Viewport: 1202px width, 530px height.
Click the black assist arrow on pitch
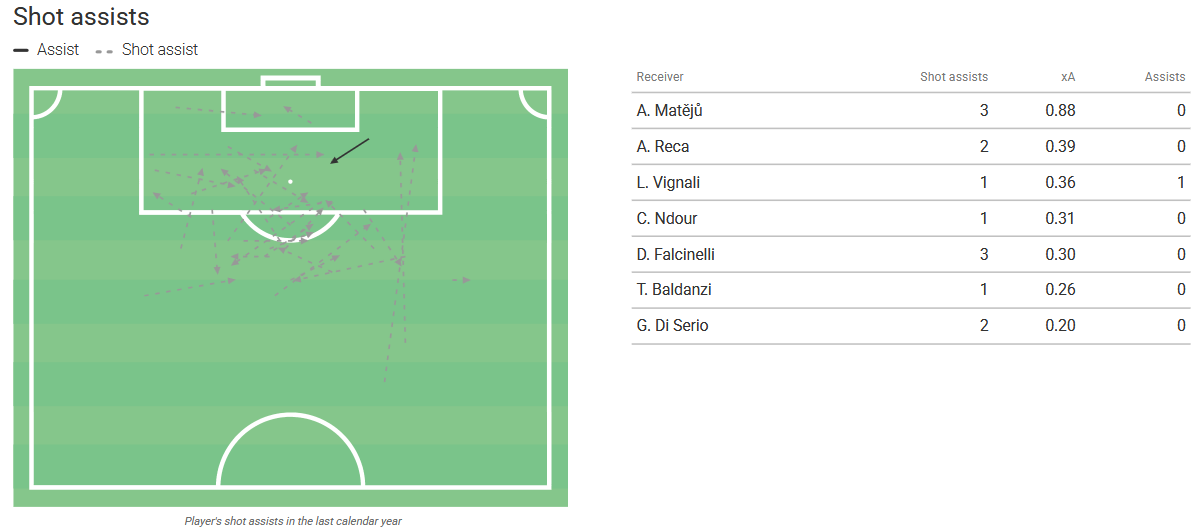[349, 151]
